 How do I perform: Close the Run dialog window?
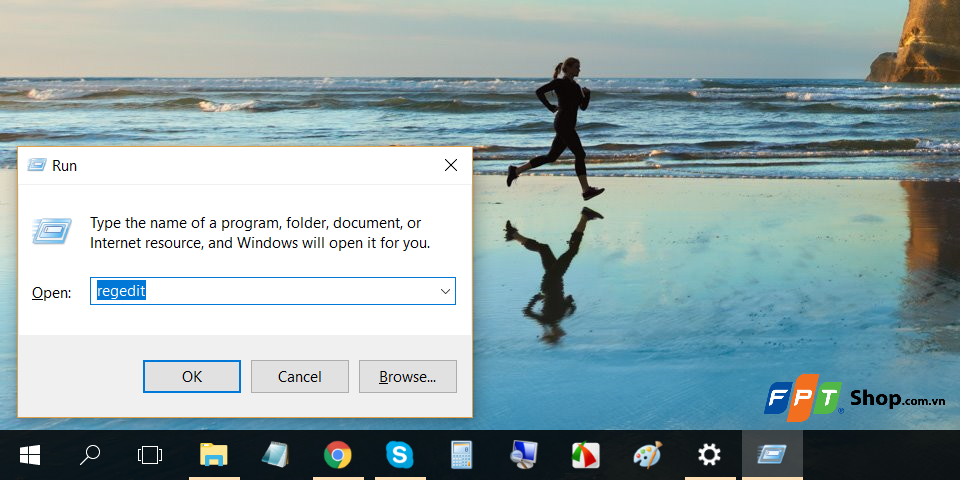click(x=451, y=165)
